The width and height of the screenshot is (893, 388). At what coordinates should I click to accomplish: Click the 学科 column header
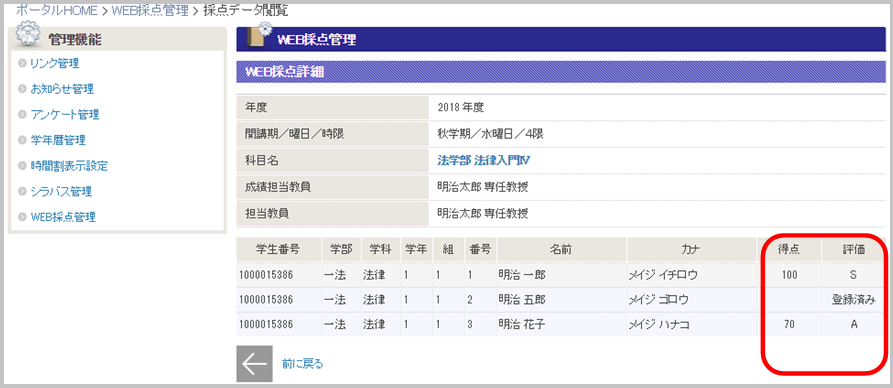coord(380,250)
